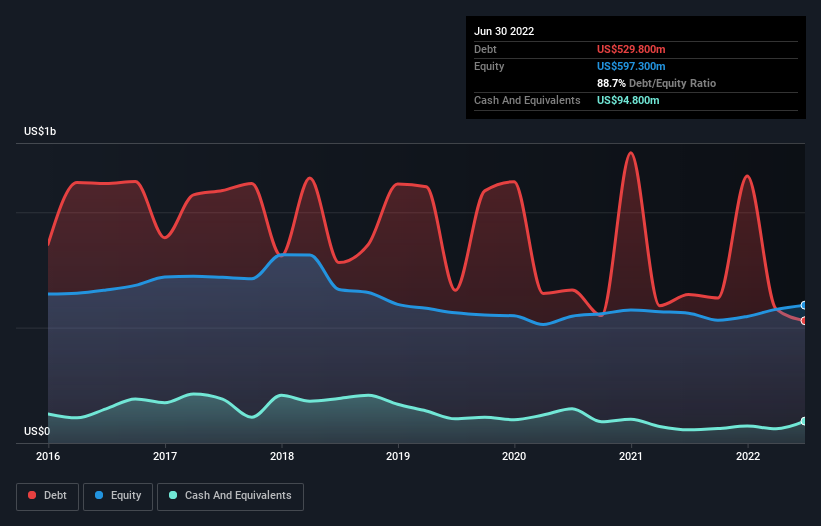Toggle Cash And Equivalents legend button
The height and width of the screenshot is (526, 821).
point(230,496)
